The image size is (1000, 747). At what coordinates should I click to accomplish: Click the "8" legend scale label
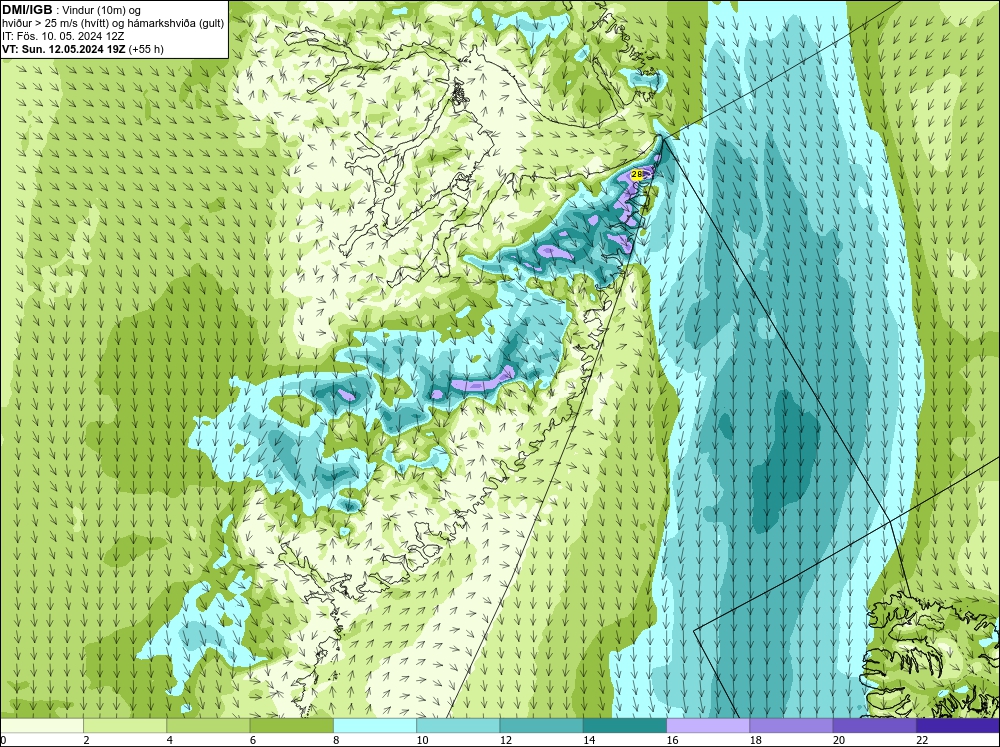336,740
